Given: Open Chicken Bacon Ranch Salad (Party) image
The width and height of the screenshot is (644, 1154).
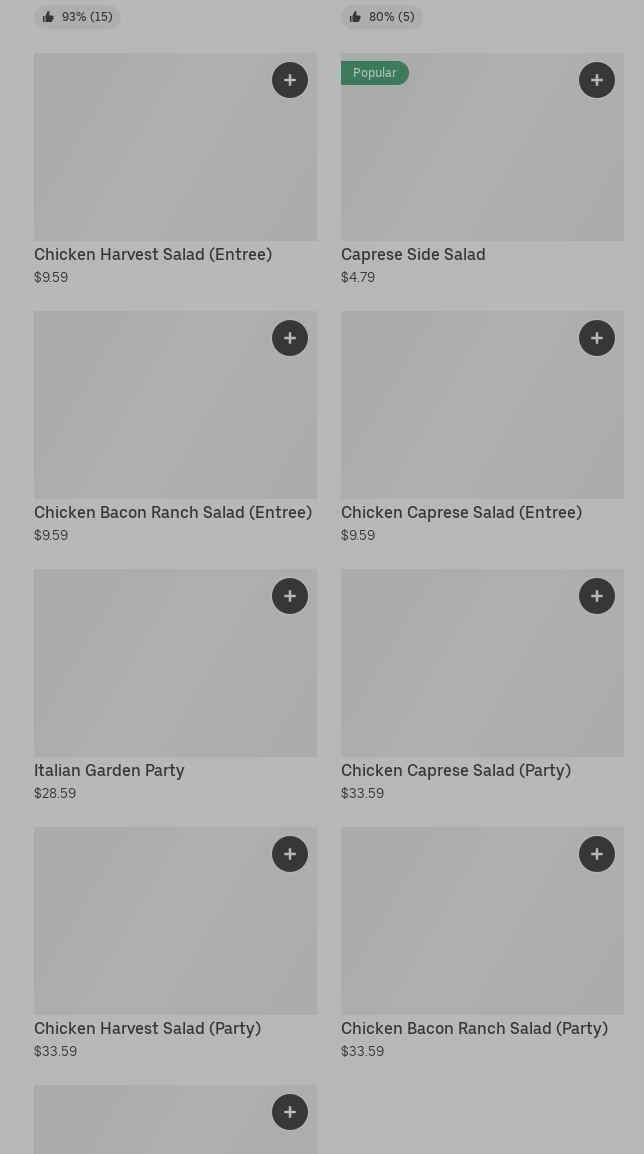Looking at the screenshot, I should [482, 921].
